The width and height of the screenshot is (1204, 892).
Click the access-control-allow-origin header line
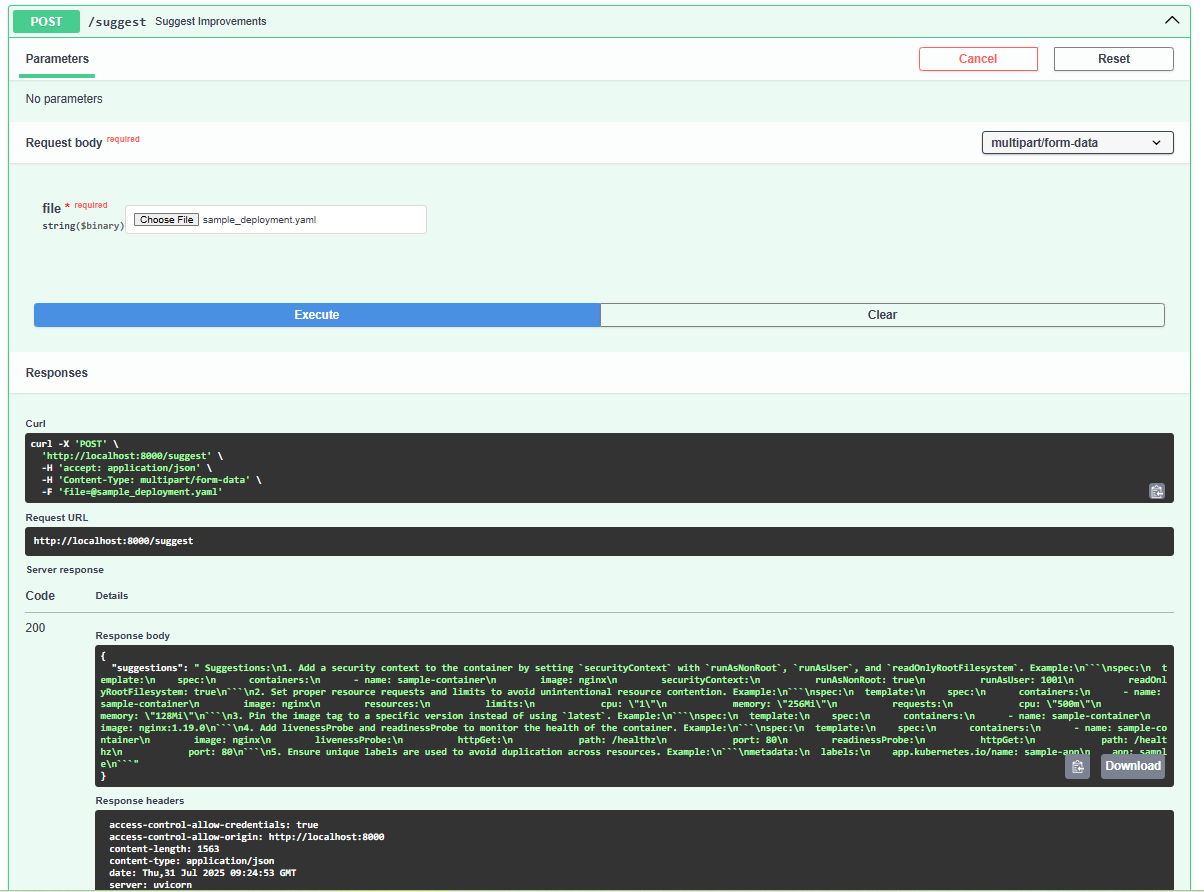(x=246, y=837)
